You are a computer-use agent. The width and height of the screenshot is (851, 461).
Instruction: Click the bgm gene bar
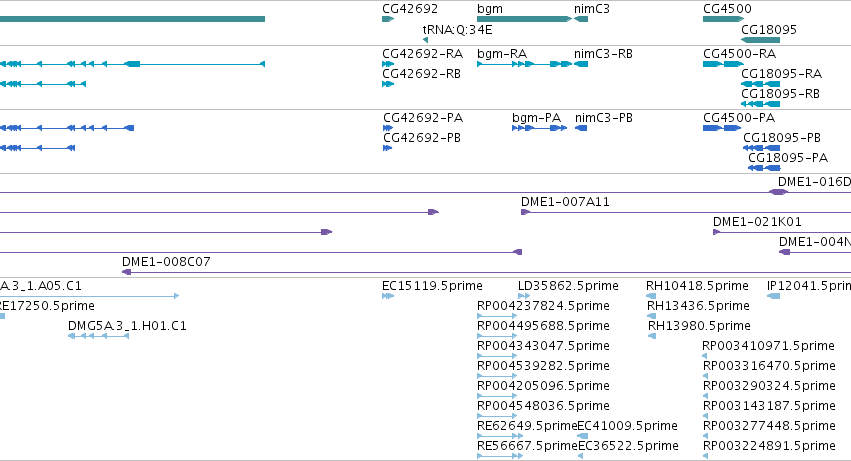(x=524, y=19)
